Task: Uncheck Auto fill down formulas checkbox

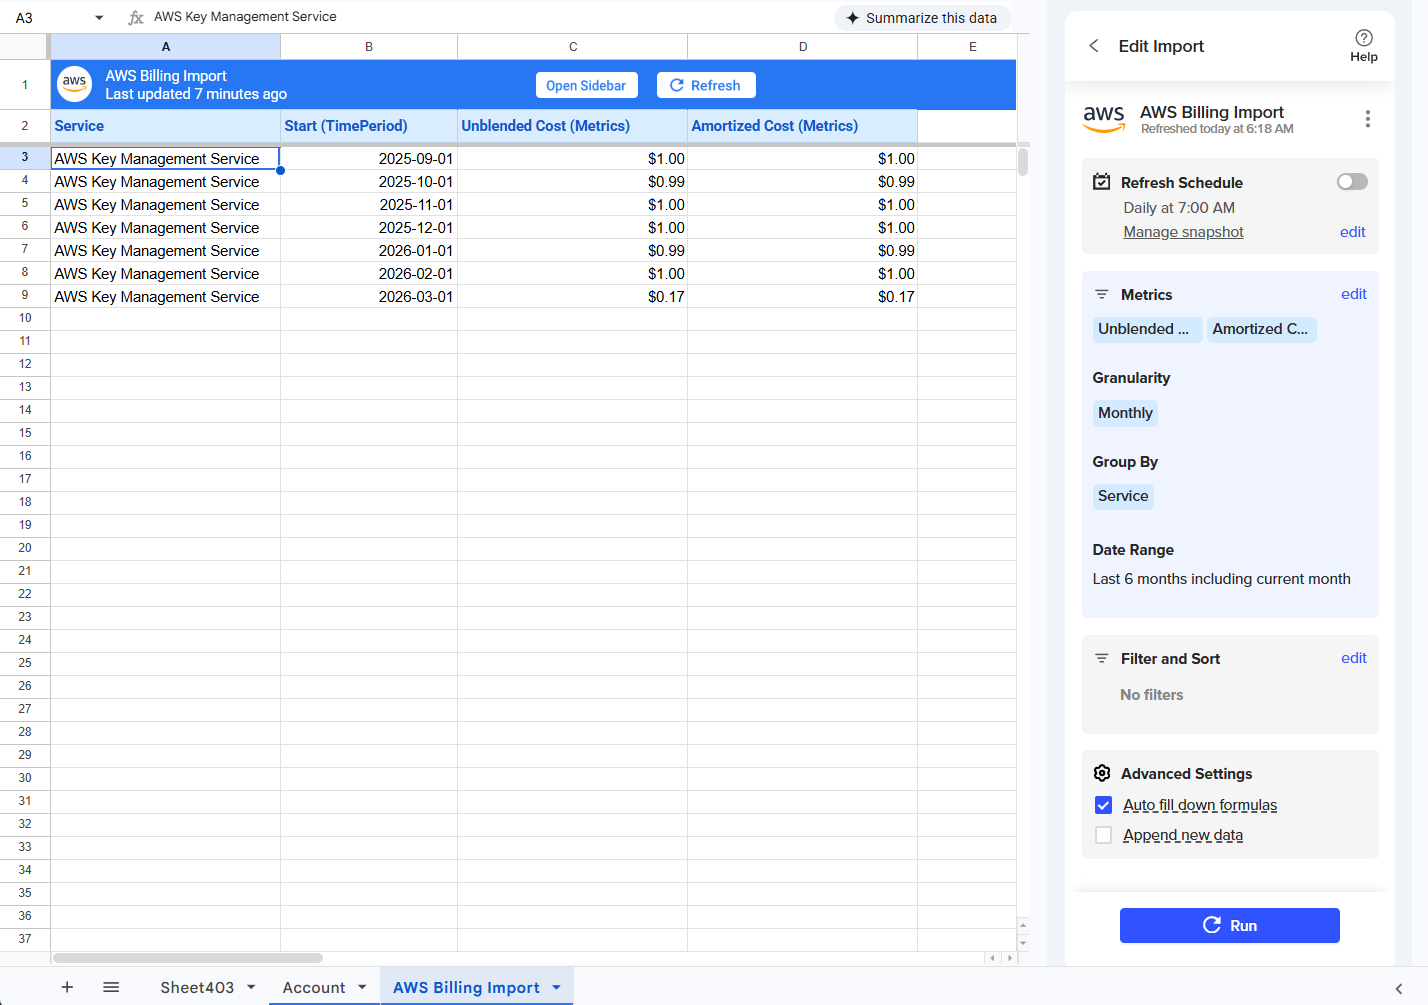Action: (1103, 805)
